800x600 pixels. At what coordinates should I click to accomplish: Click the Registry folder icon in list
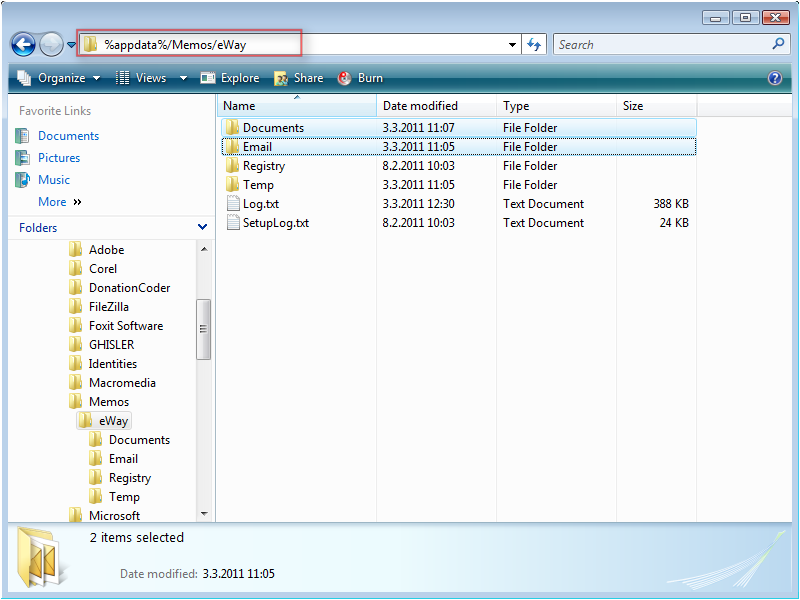(x=232, y=165)
